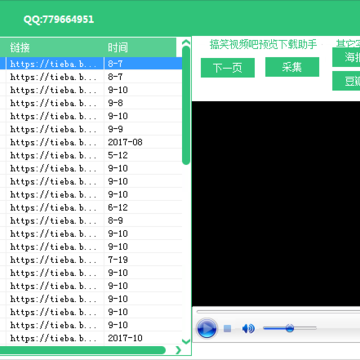Image resolution: width=360 pixels, height=360 pixels.
Task: Stop playback with the square stop button
Action: click(x=227, y=329)
